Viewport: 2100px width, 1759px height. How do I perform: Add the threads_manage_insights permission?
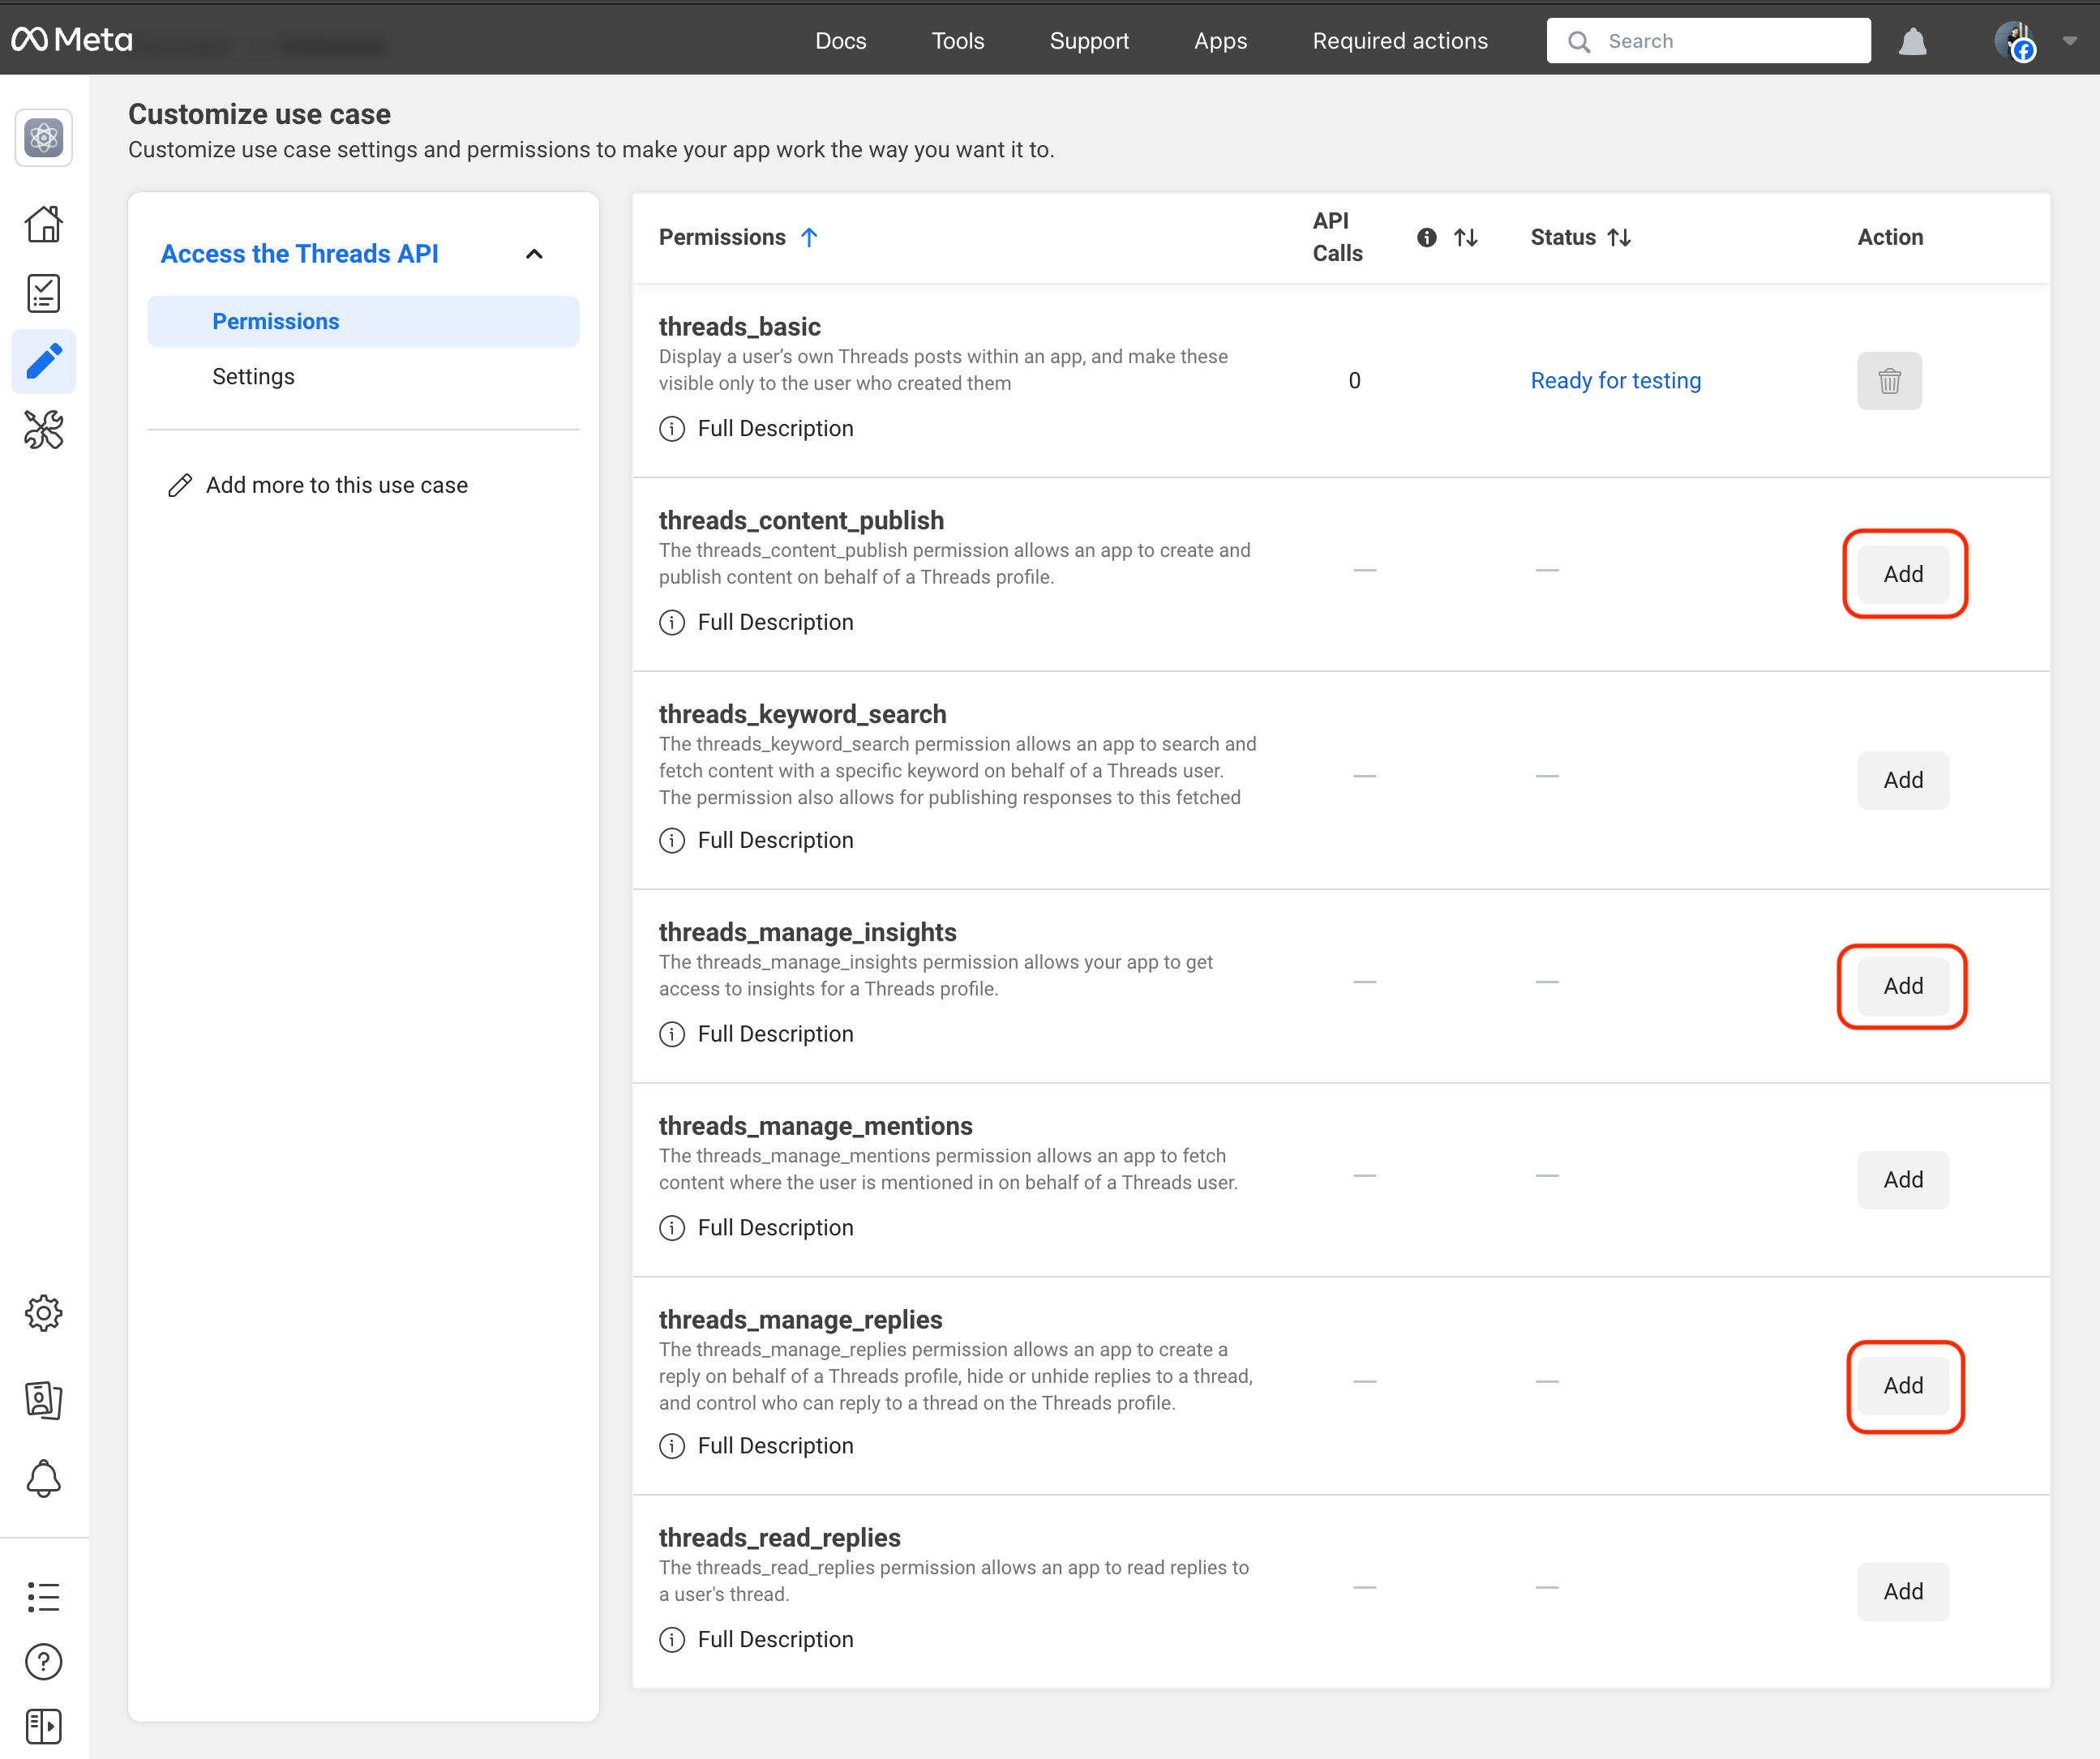(1903, 986)
